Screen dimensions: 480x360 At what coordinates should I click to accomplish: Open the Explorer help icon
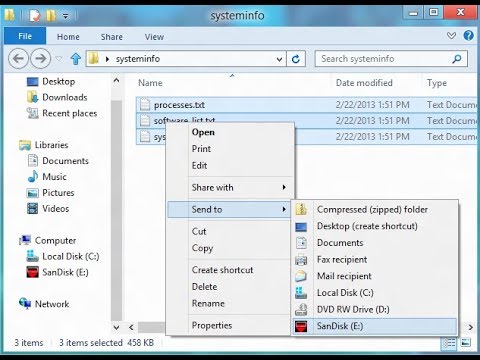[x=468, y=35]
